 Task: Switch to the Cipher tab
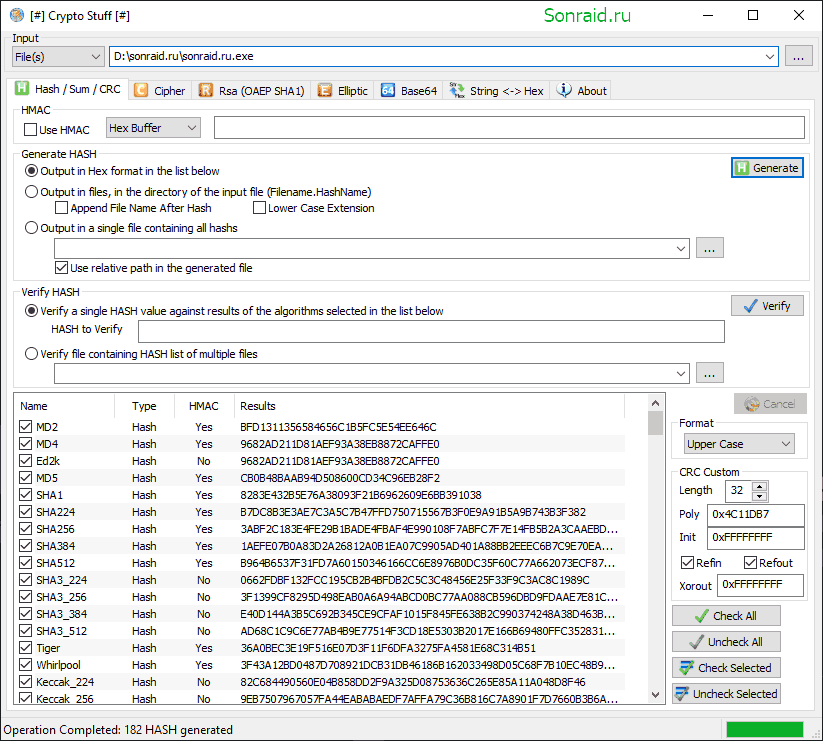click(160, 91)
